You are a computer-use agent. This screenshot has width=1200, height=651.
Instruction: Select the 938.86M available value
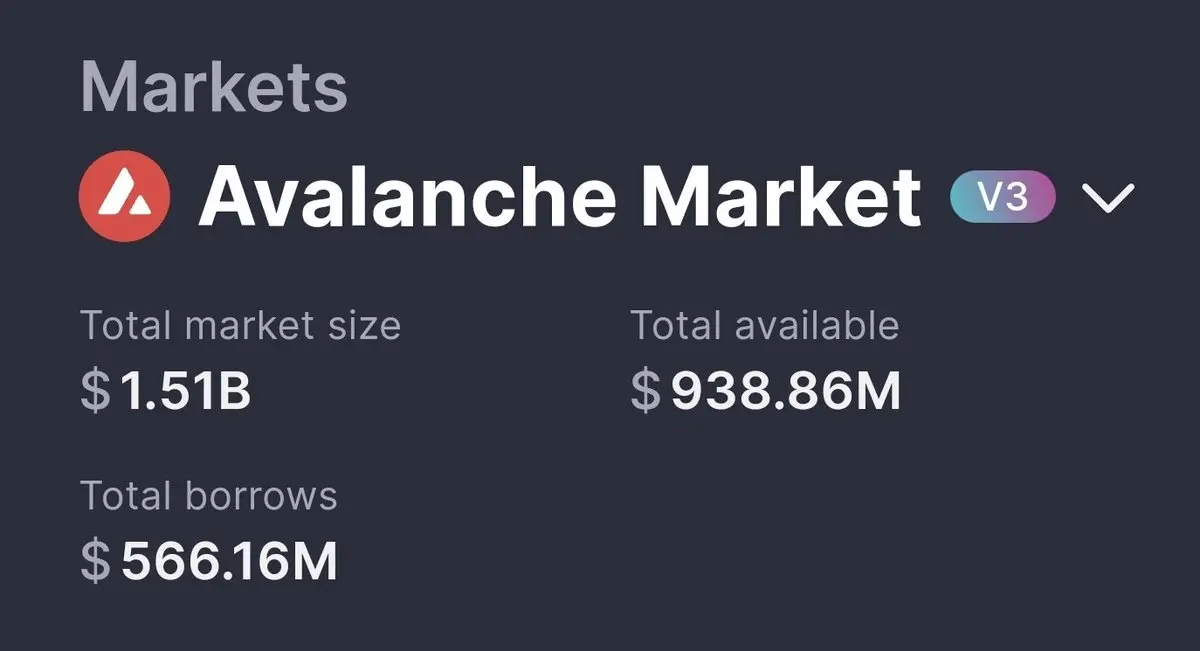pos(786,393)
